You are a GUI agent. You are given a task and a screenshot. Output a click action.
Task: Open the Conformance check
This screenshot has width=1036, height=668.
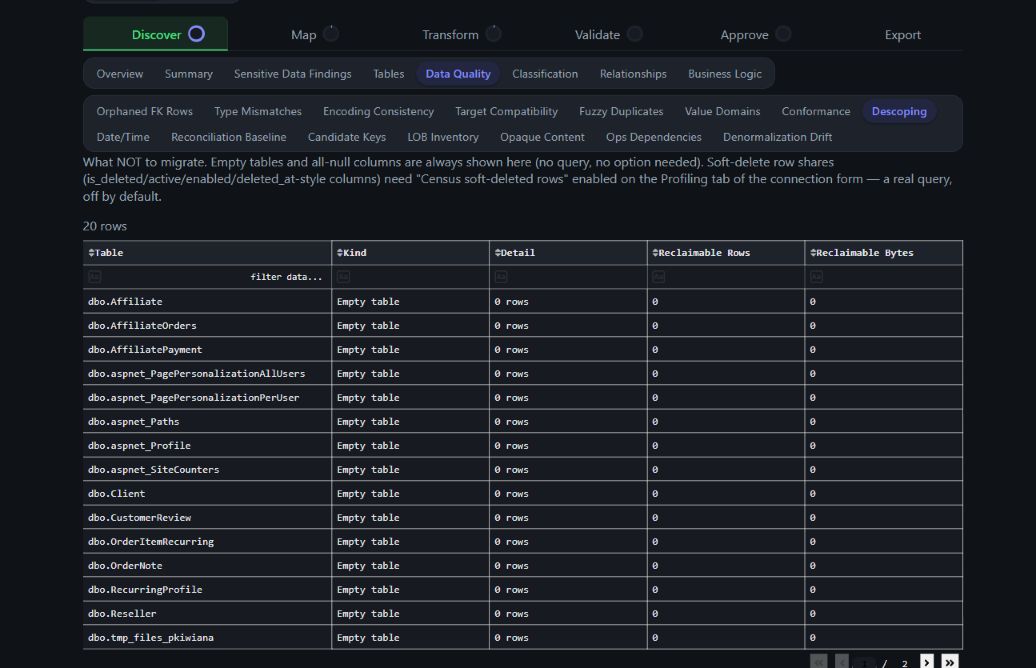point(815,112)
